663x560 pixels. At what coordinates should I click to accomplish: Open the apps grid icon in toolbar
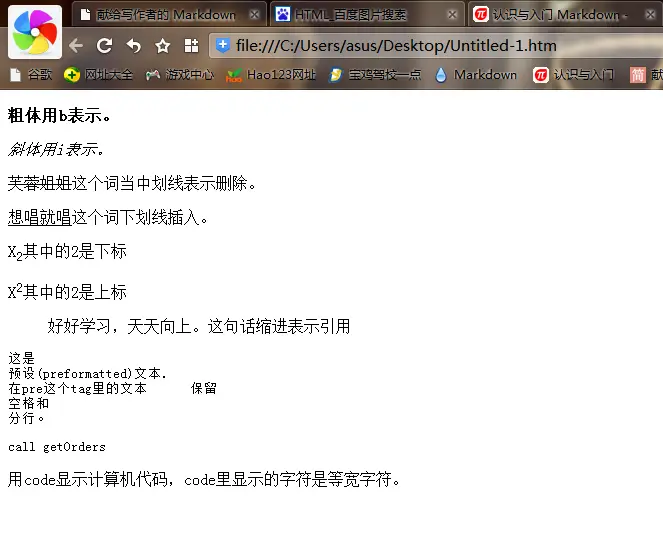click(192, 46)
